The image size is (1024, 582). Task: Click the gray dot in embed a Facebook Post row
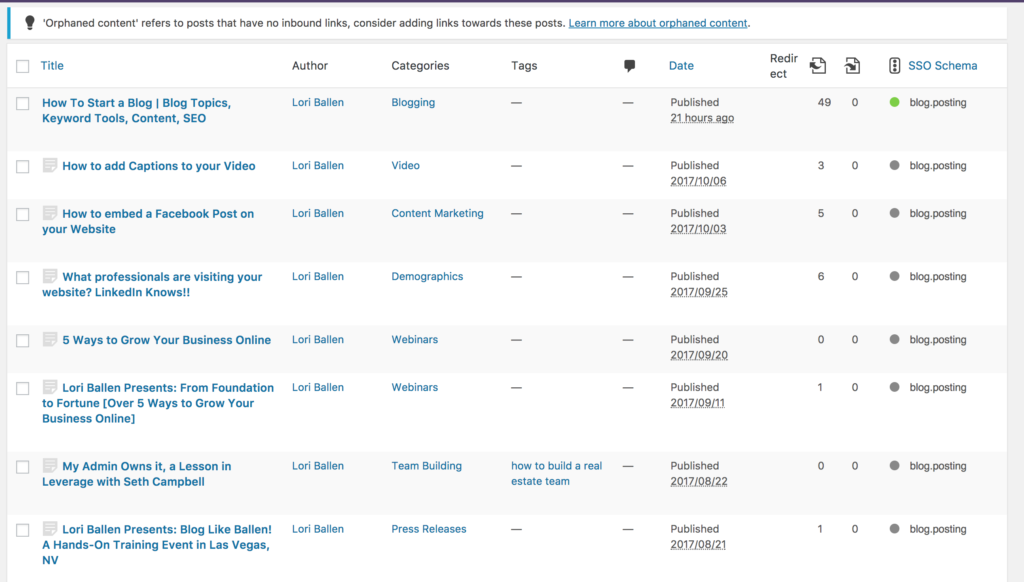tap(895, 213)
